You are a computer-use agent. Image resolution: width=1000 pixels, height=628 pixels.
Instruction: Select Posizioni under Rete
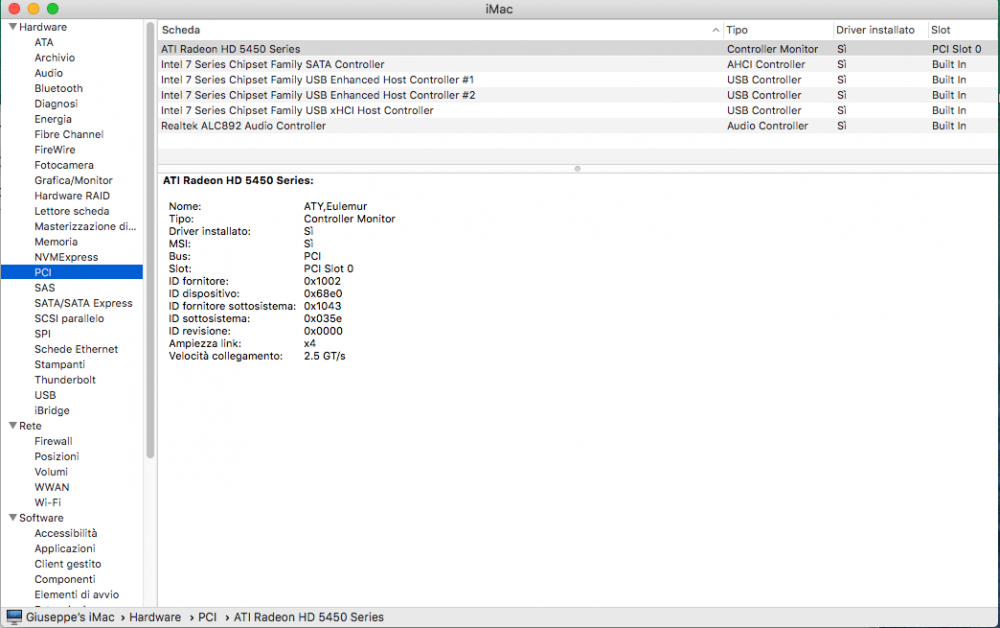click(x=57, y=456)
